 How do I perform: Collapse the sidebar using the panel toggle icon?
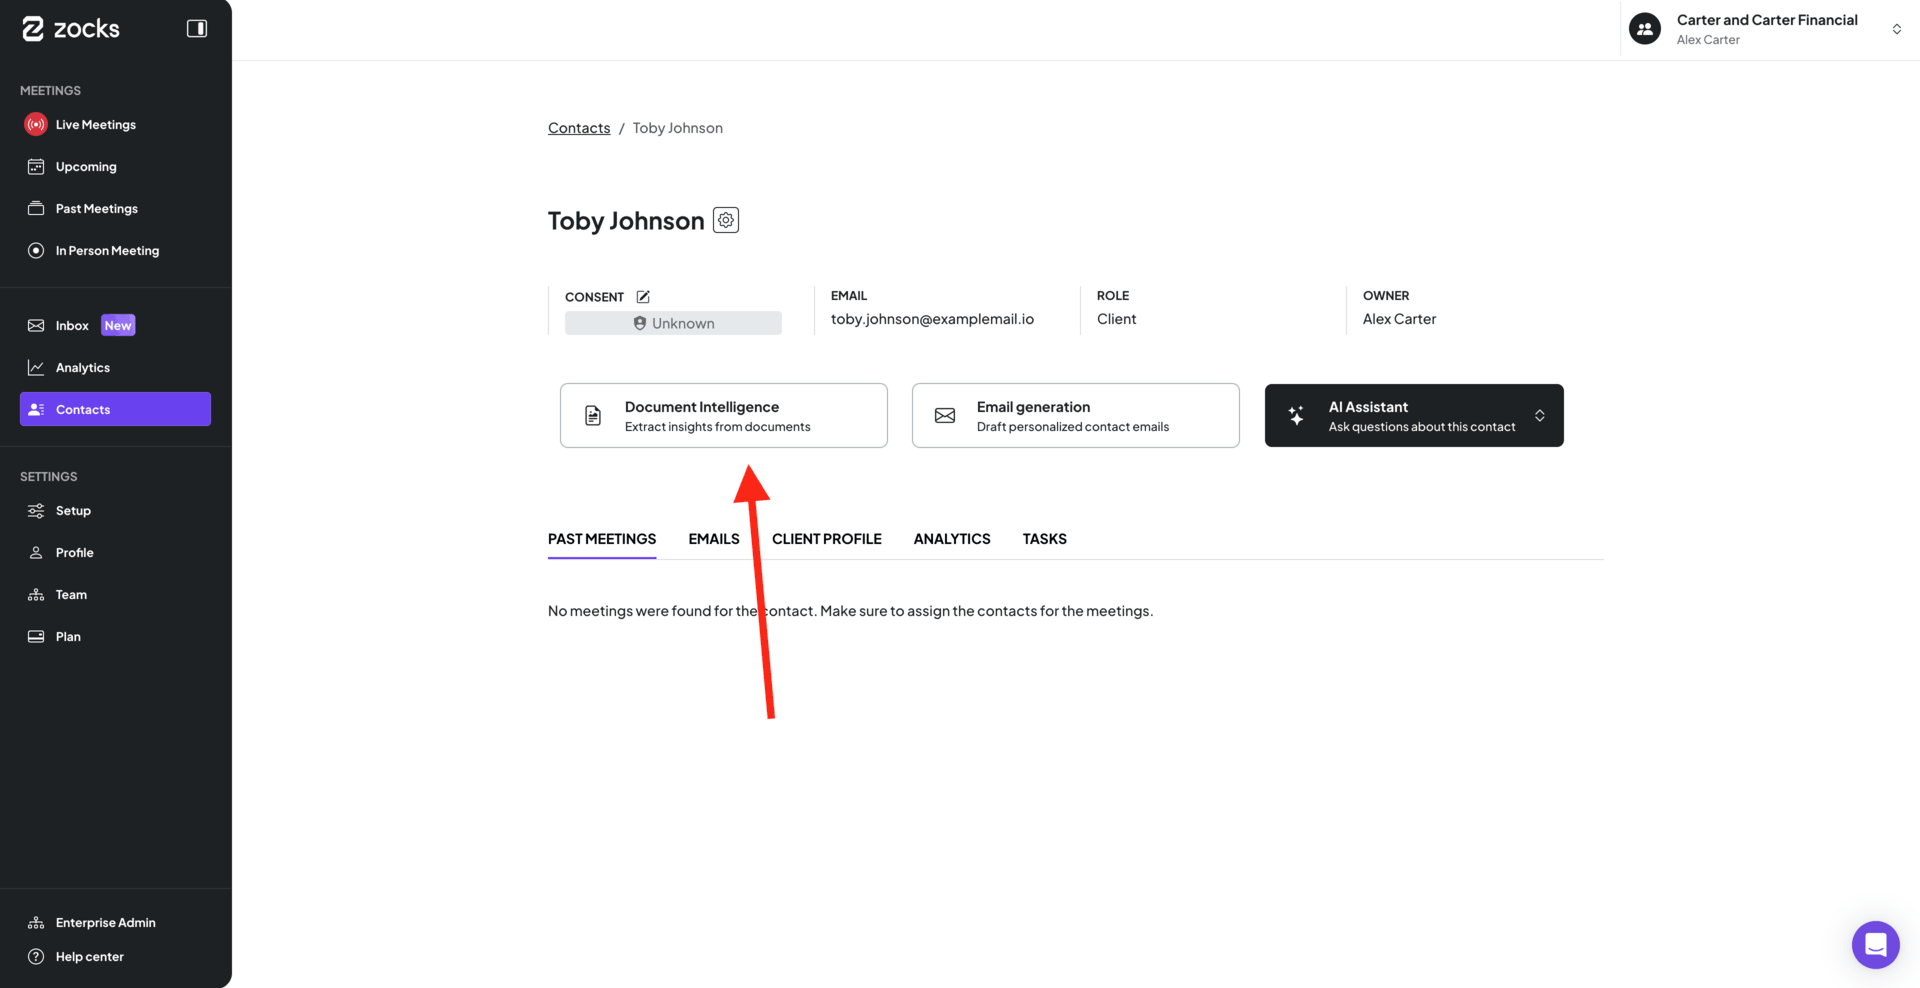coord(197,29)
